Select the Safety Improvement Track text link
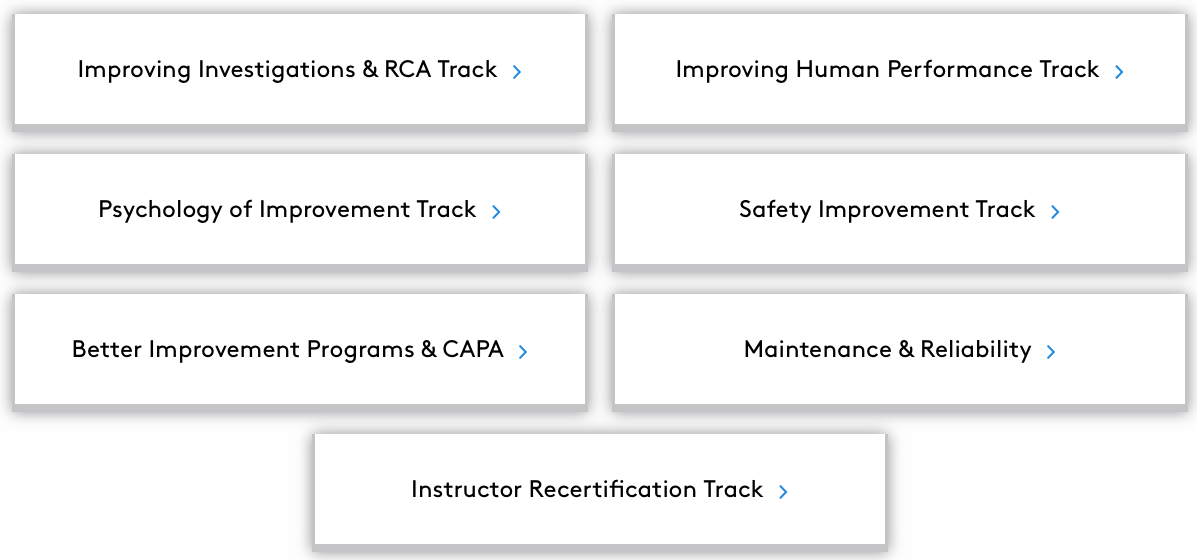Screen dimensions: 1197x560 pyautogui.click(x=887, y=209)
